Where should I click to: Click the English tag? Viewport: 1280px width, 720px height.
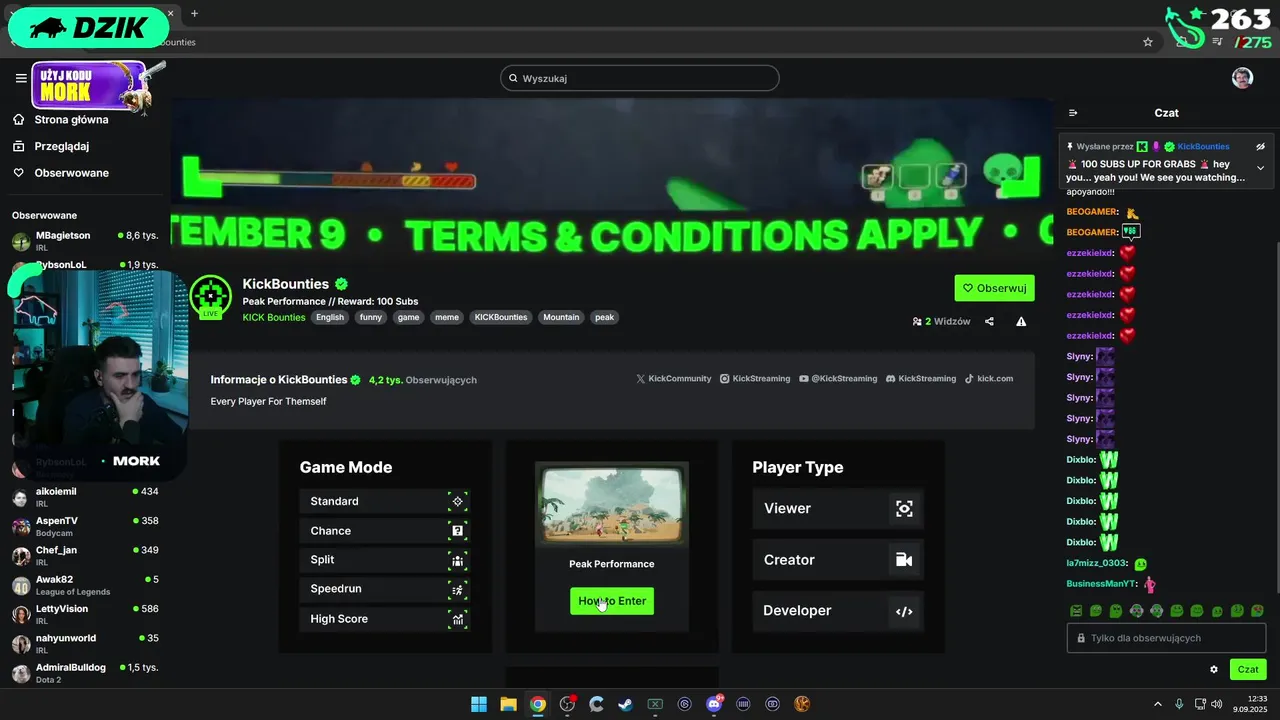tap(330, 317)
